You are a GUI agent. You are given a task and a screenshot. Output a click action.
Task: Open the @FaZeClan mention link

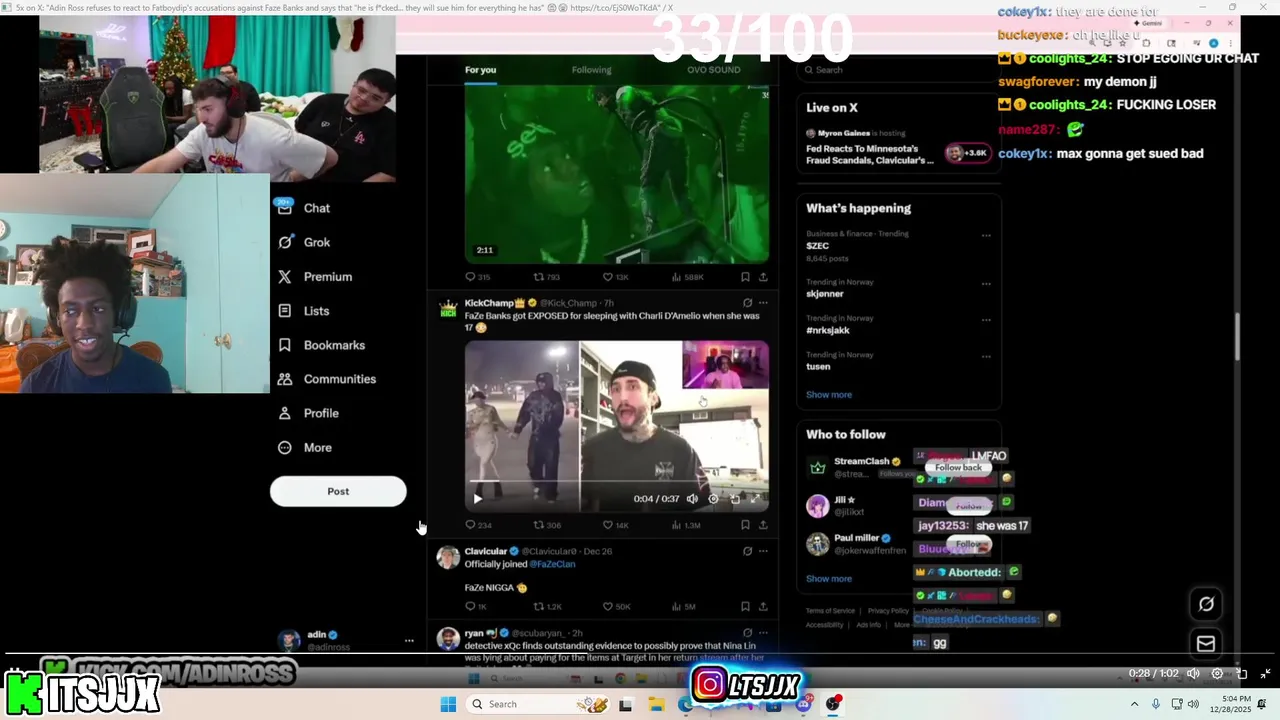(553, 564)
